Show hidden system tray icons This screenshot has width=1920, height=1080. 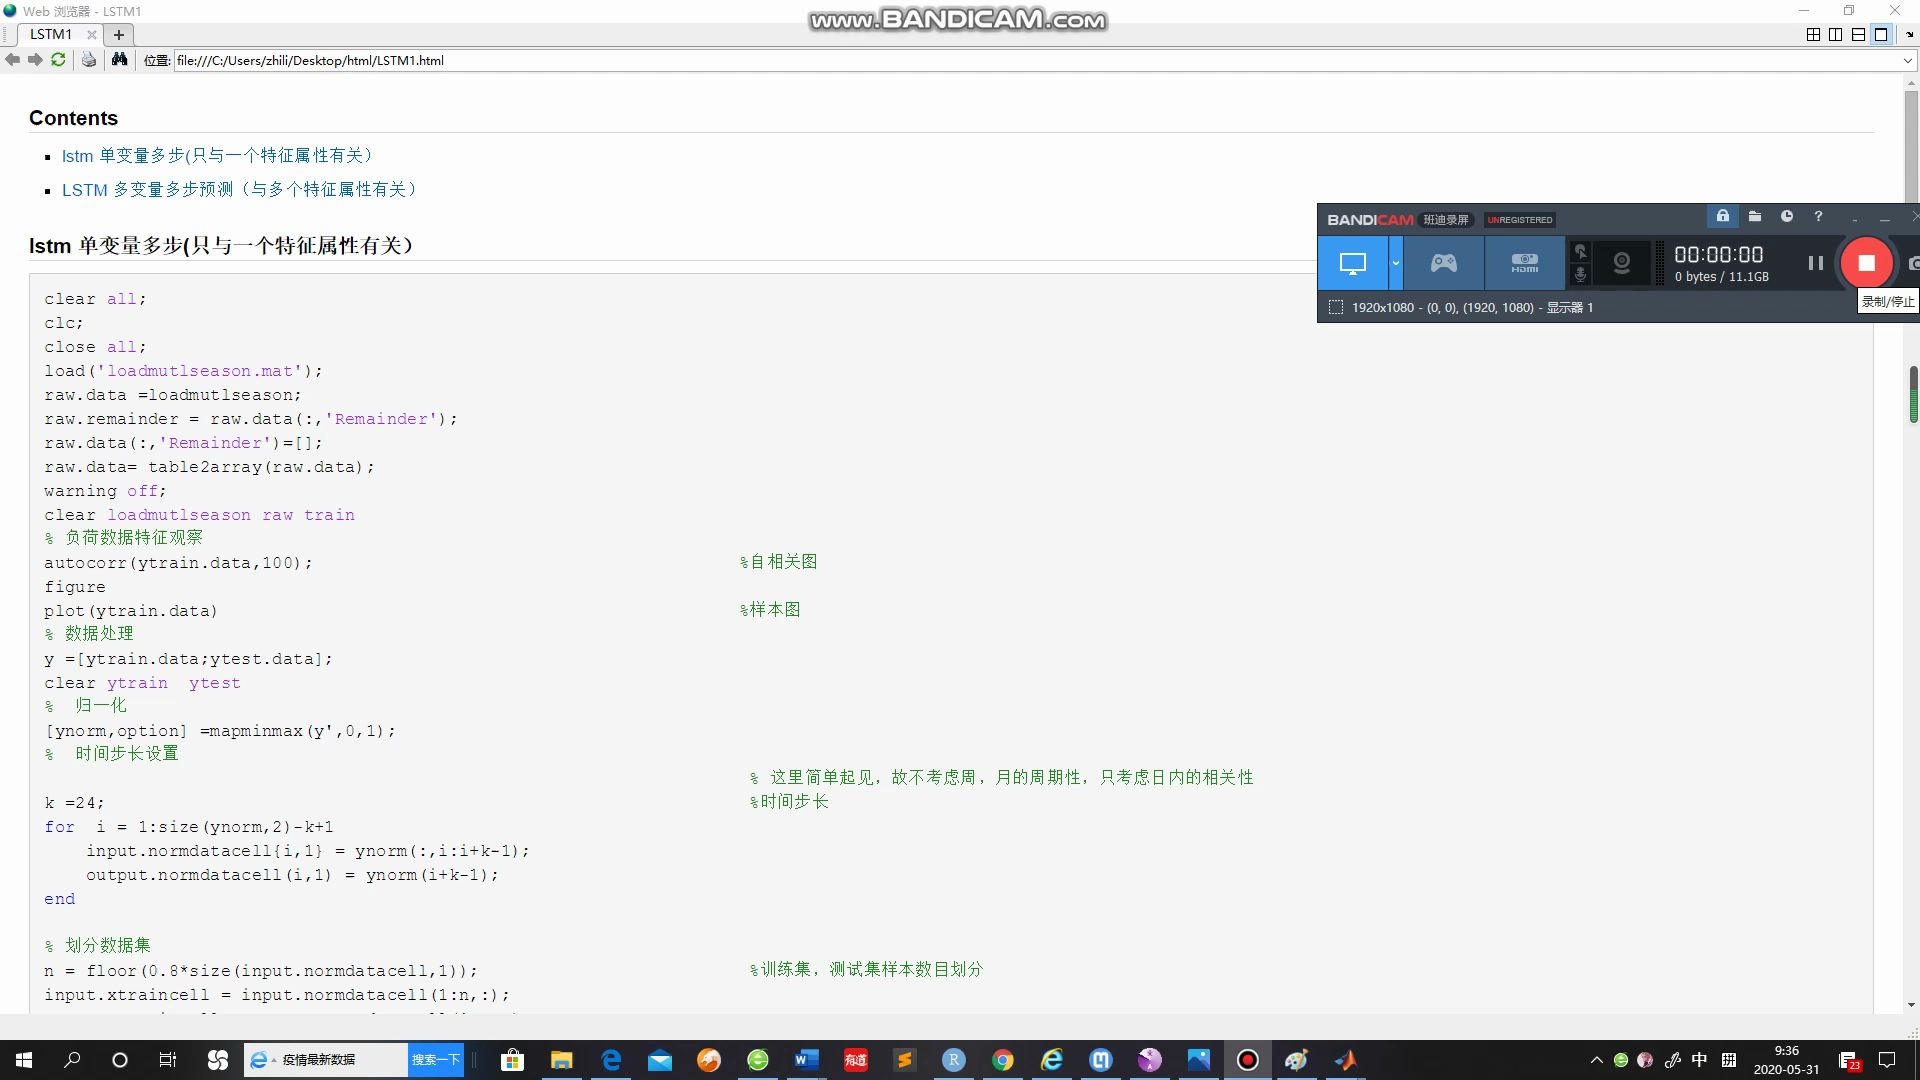(1596, 1060)
